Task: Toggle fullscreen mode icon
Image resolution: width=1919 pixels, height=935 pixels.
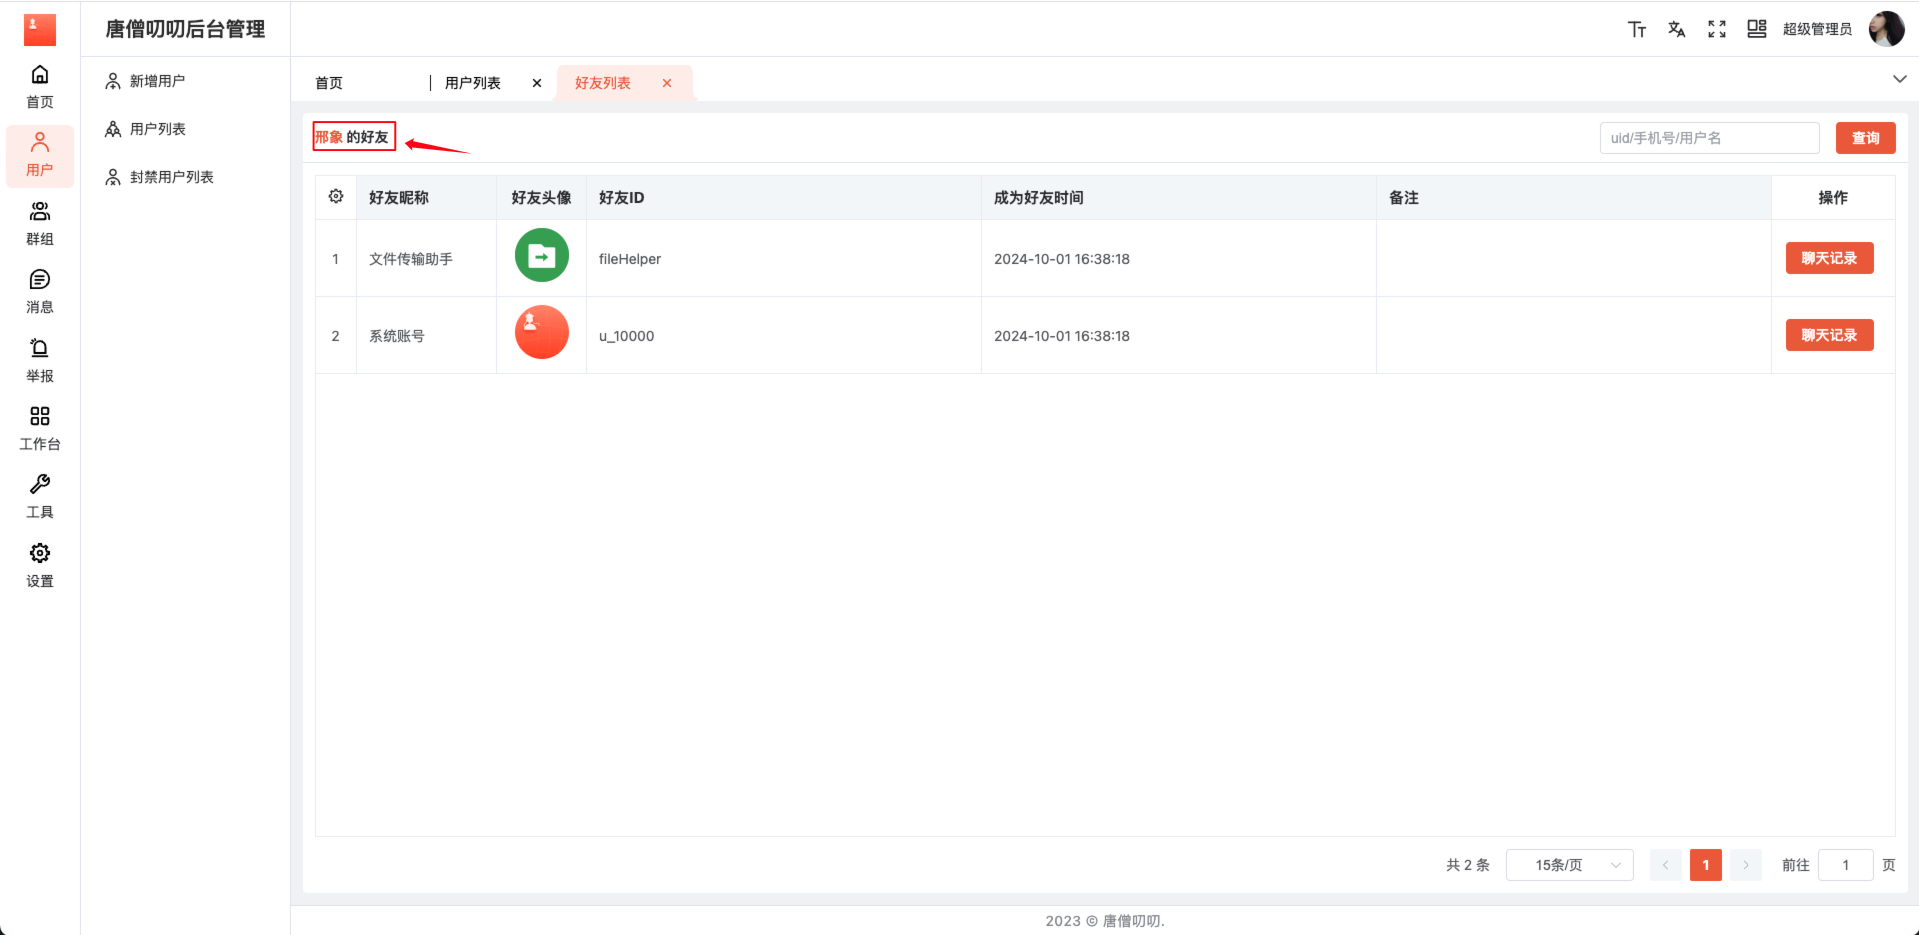Action: [x=1716, y=29]
